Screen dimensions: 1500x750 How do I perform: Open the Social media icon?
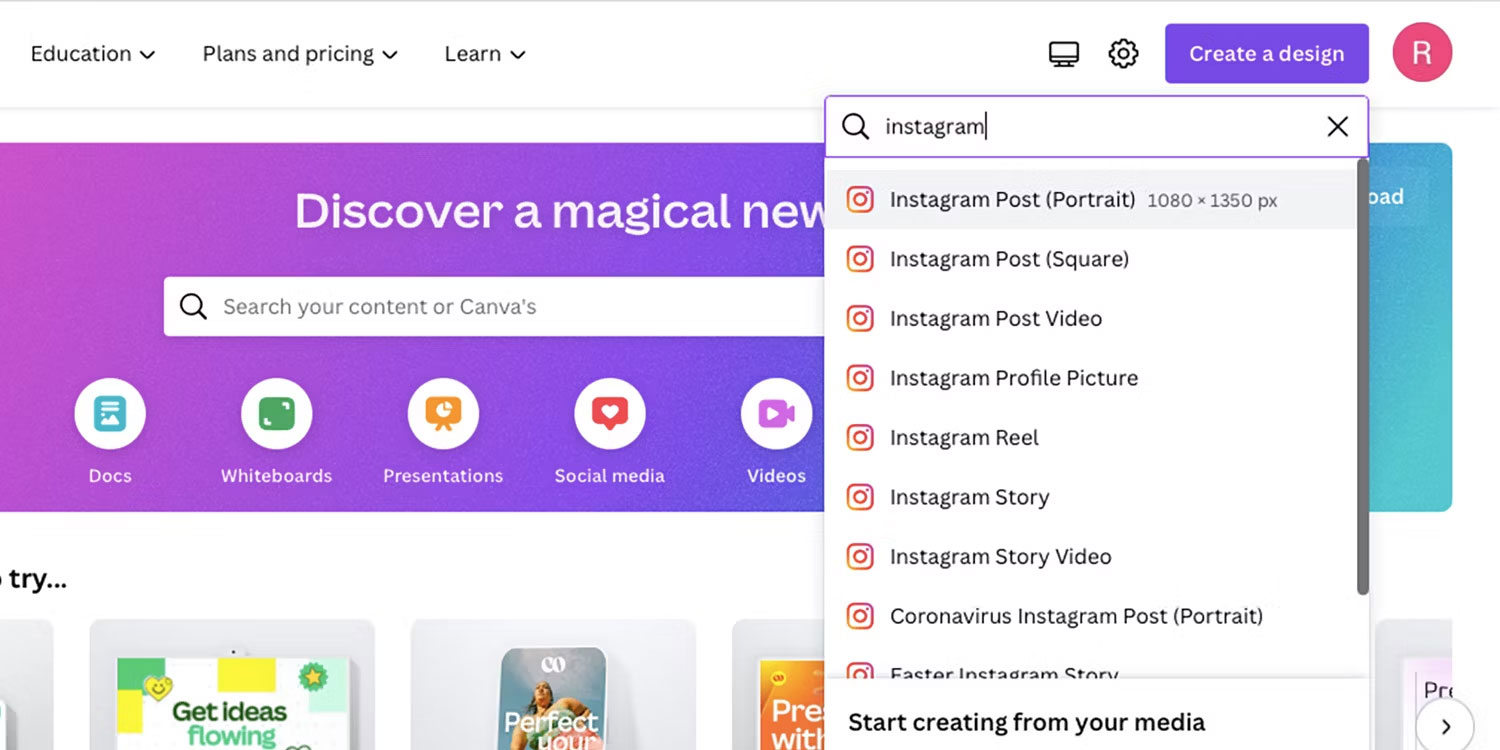coord(609,413)
